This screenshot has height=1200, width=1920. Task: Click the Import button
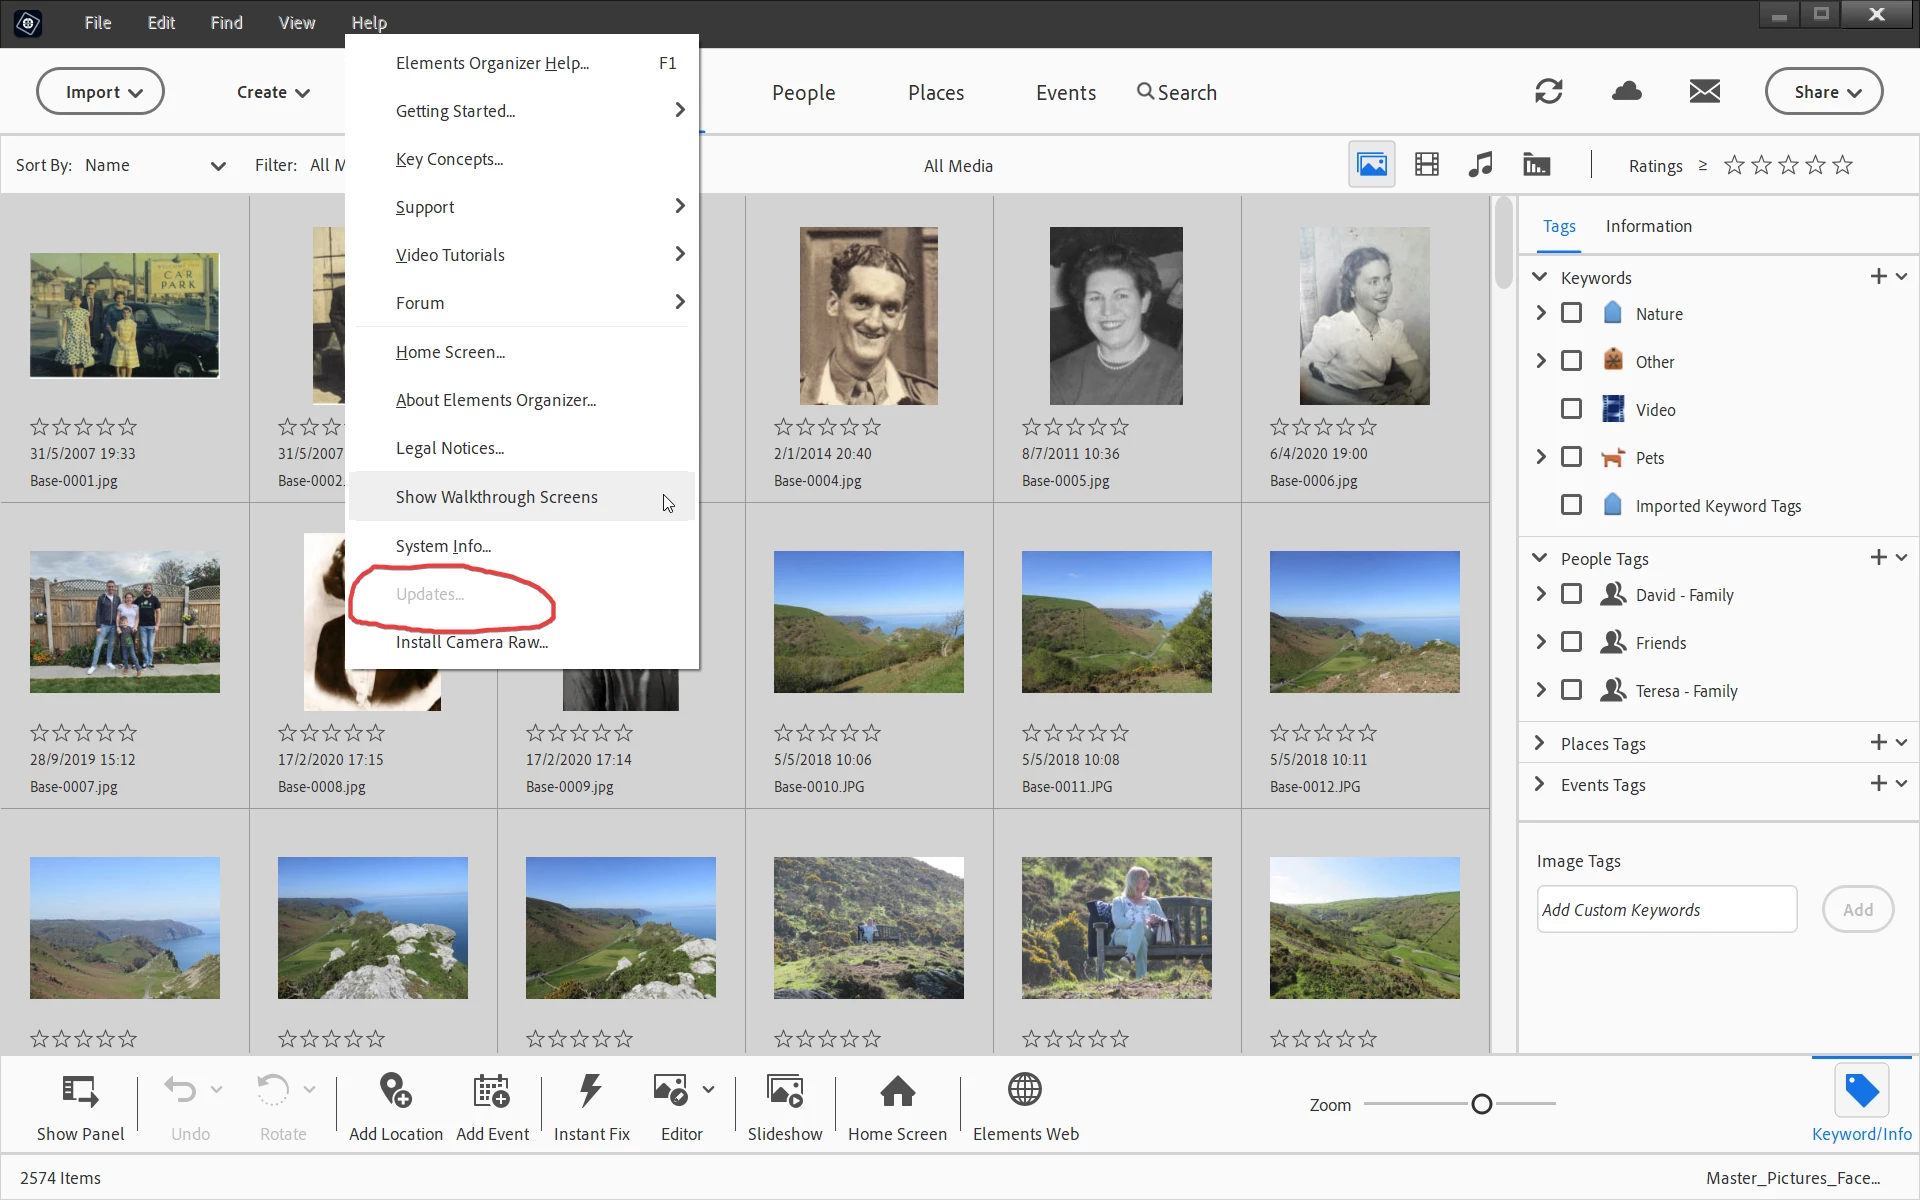(100, 92)
